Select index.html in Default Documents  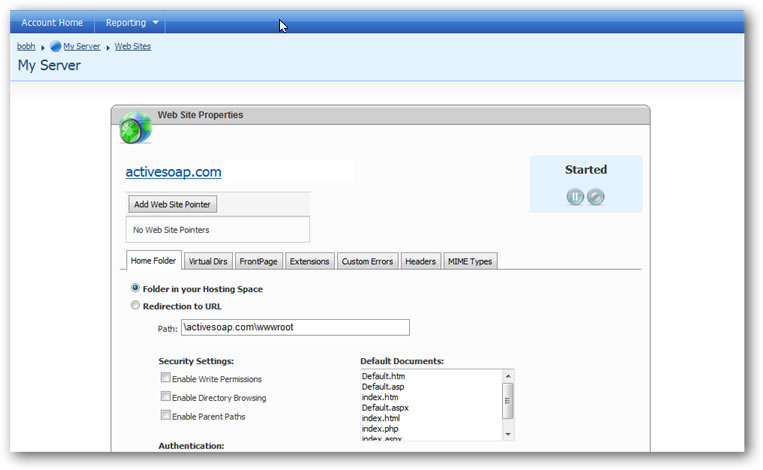[381, 418]
